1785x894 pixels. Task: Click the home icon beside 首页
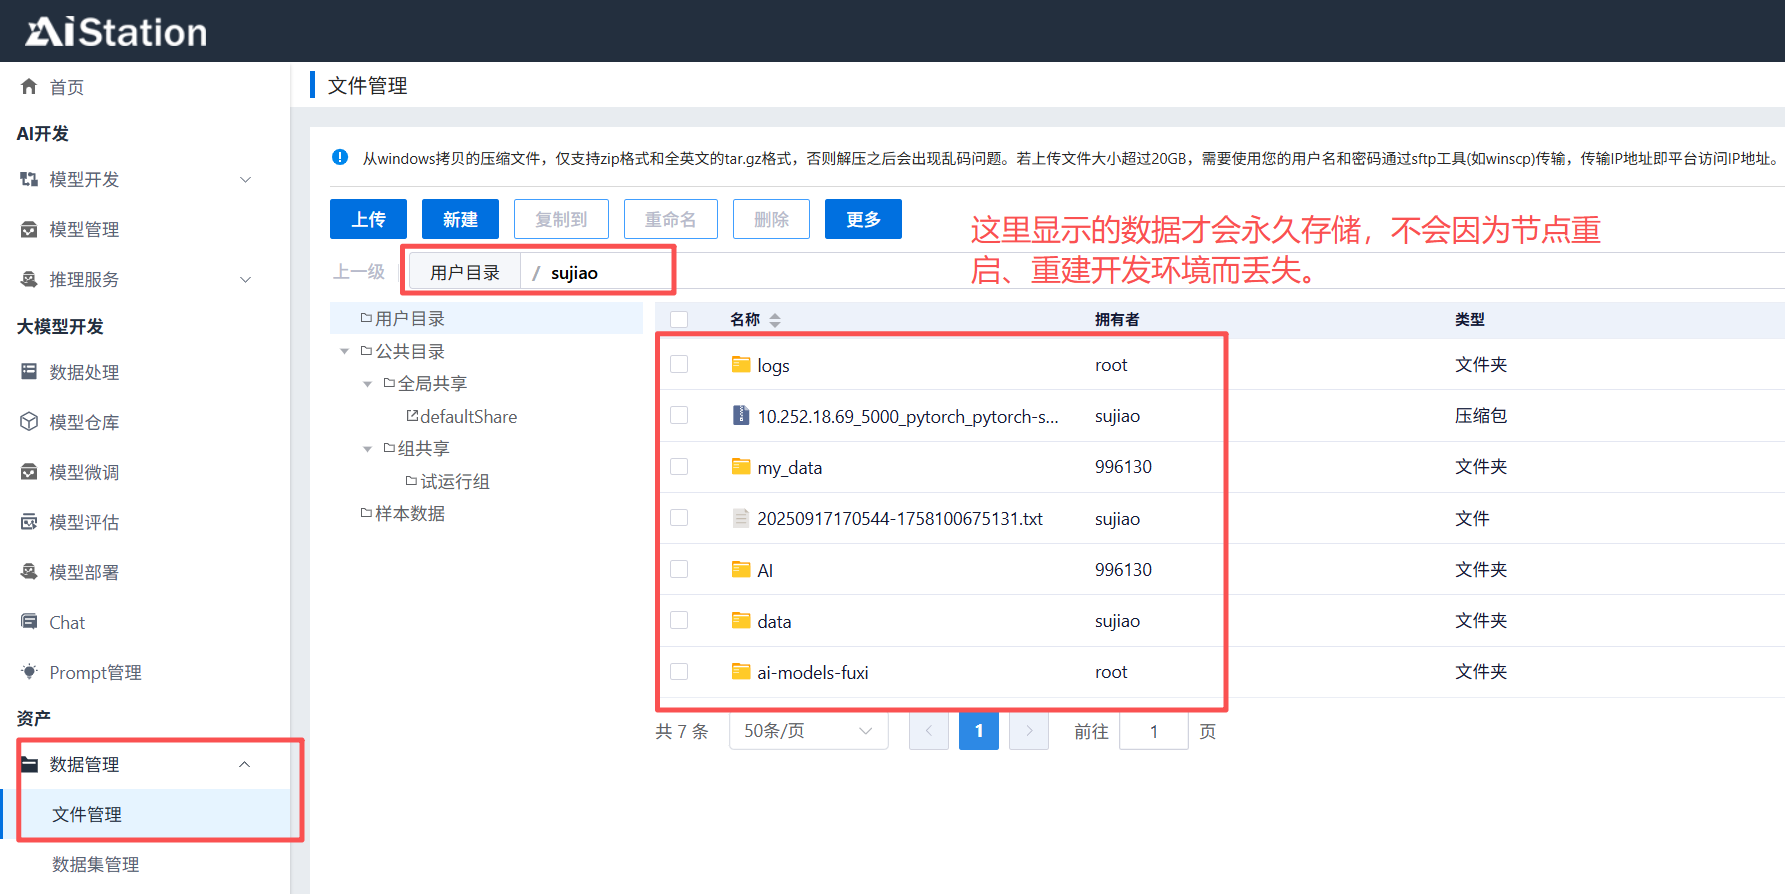point(29,87)
